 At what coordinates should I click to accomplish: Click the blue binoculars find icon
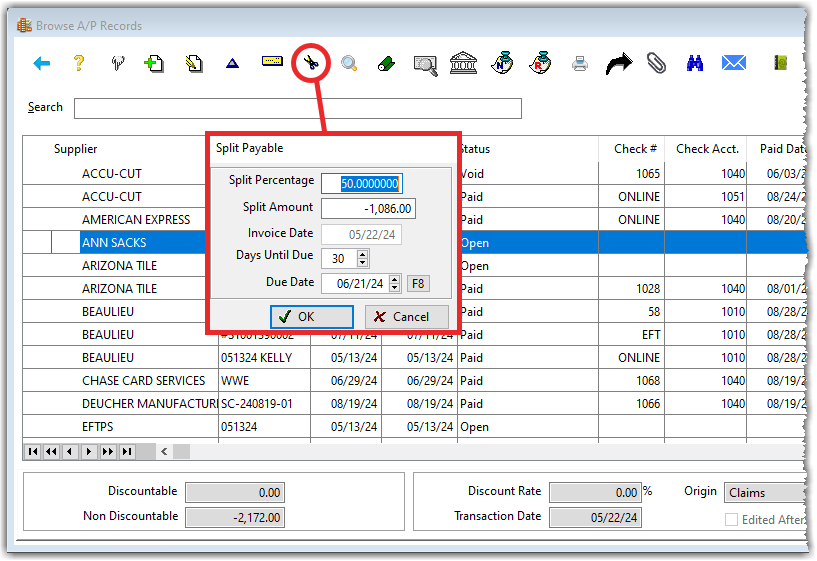[695, 63]
